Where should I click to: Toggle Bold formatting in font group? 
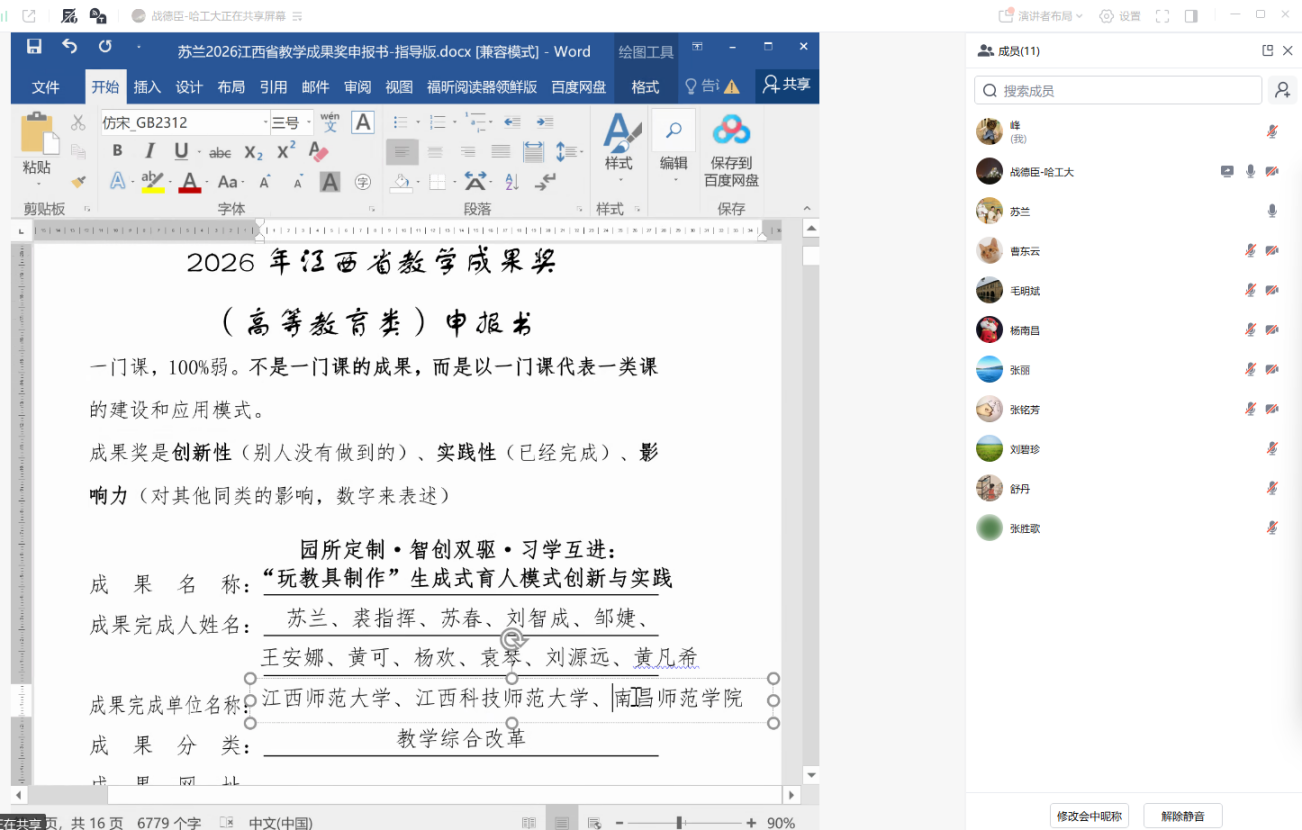117,152
